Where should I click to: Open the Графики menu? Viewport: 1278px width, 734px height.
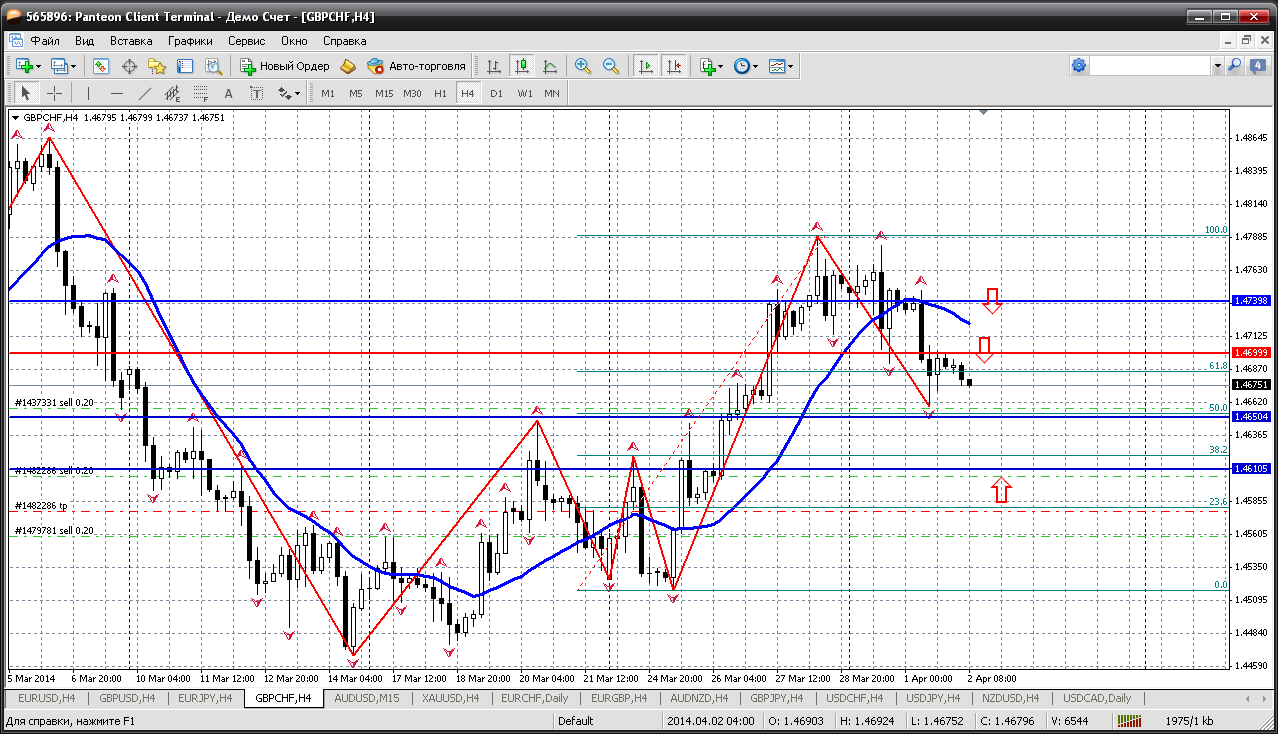(x=190, y=41)
